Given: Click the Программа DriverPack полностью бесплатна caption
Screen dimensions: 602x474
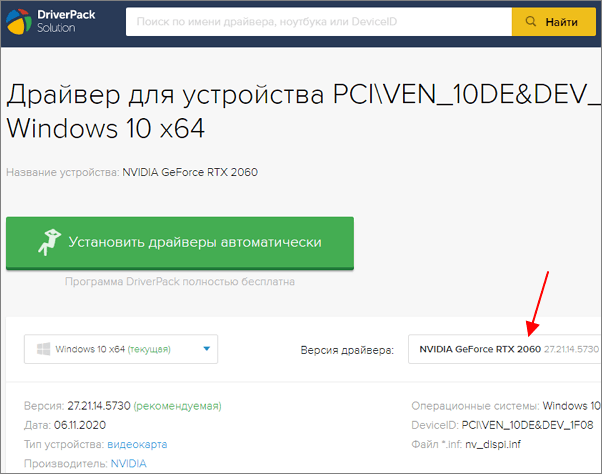Looking at the screenshot, I should 180,282.
